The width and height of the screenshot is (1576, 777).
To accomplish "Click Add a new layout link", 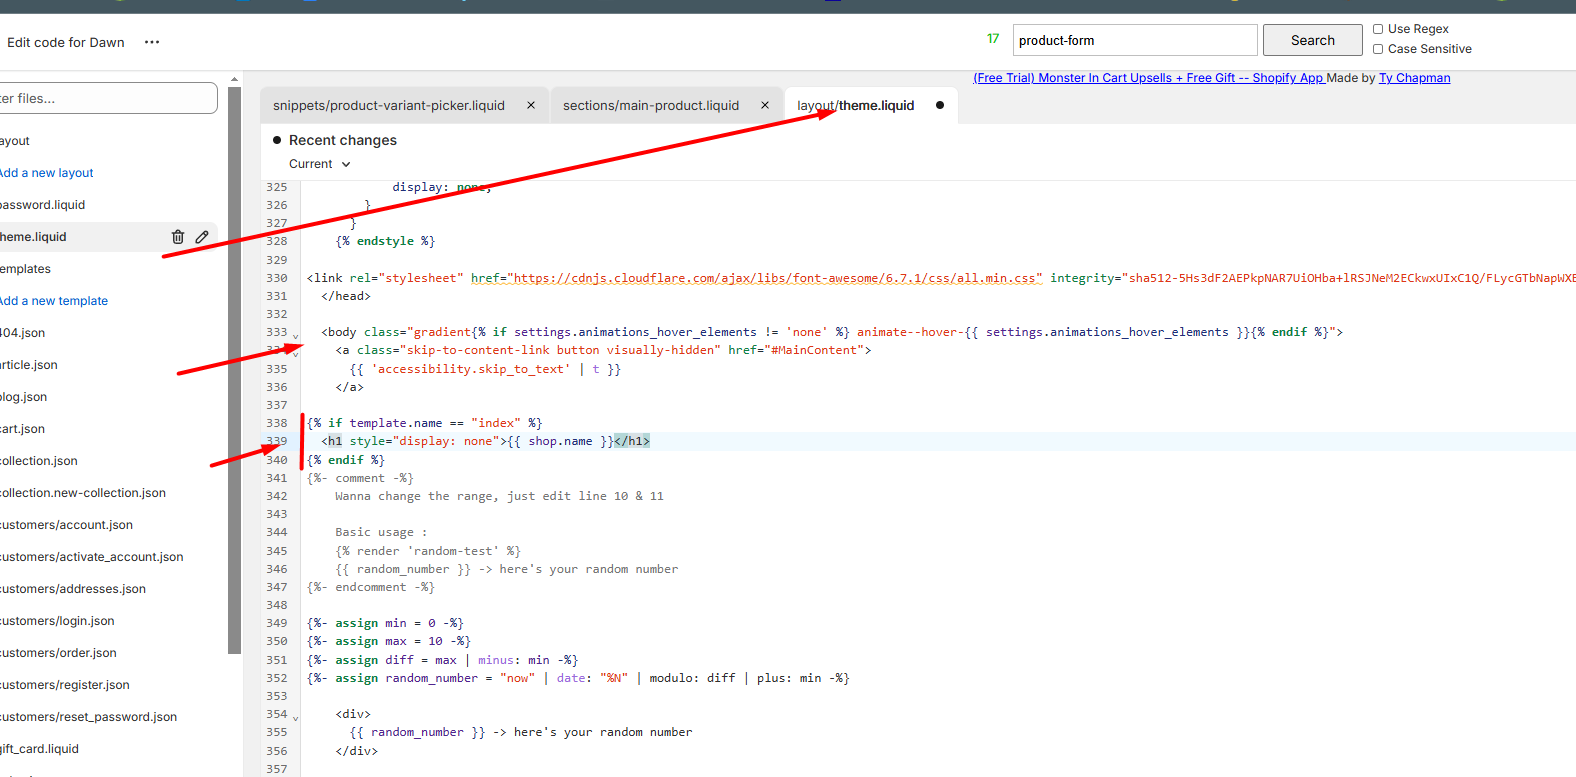I will (x=46, y=173).
